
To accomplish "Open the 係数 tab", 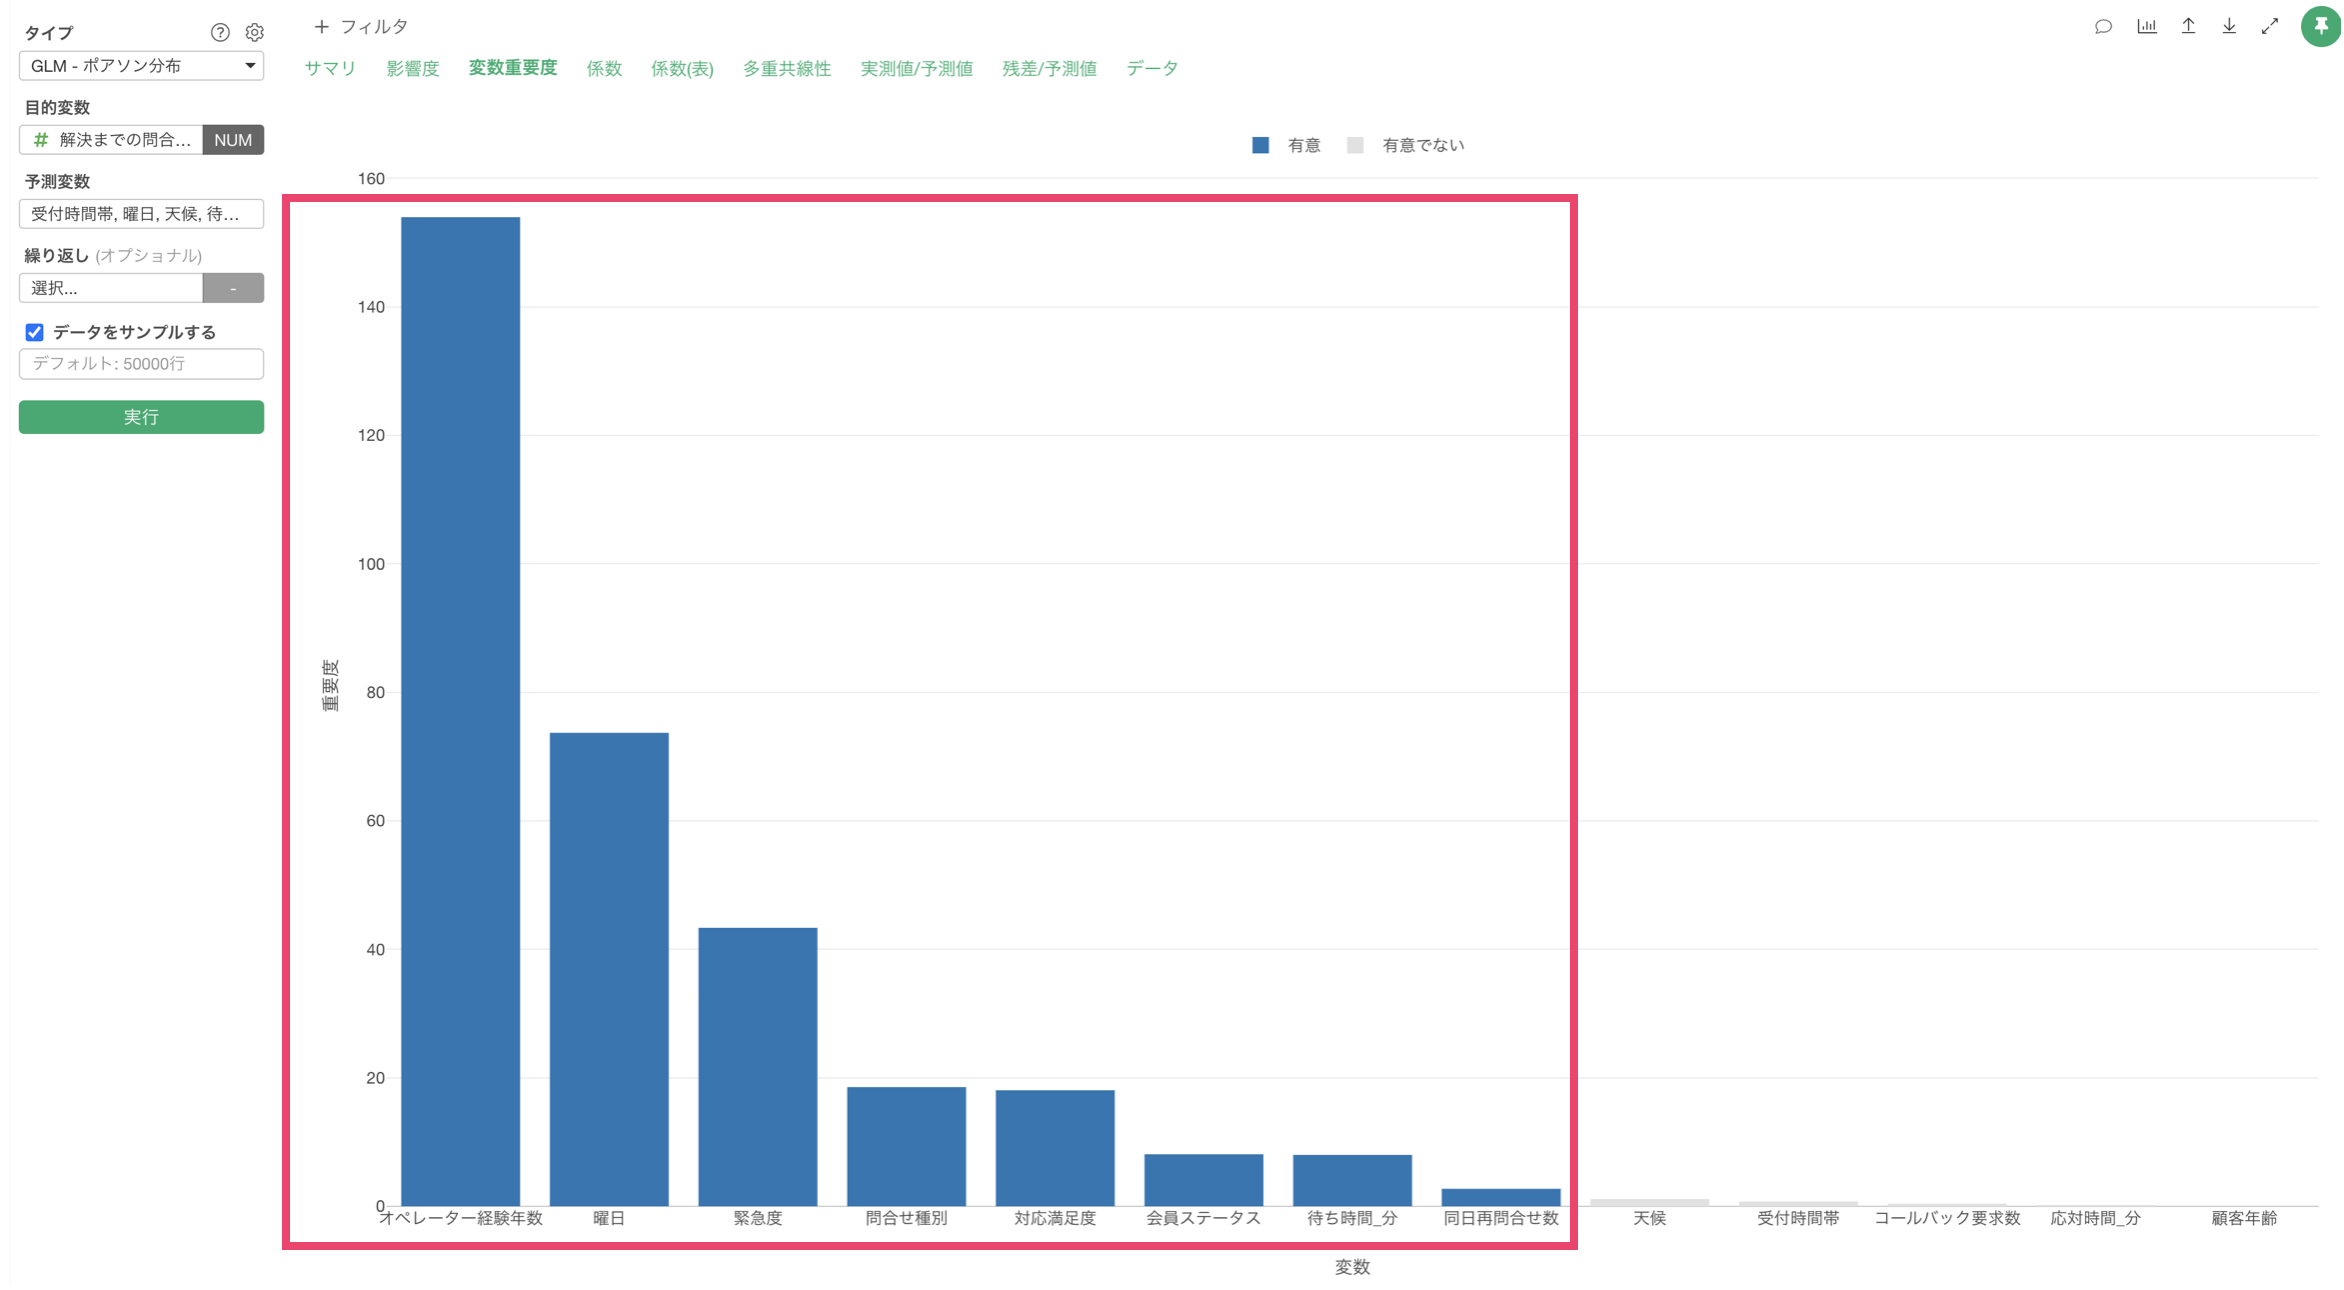I will coord(604,69).
